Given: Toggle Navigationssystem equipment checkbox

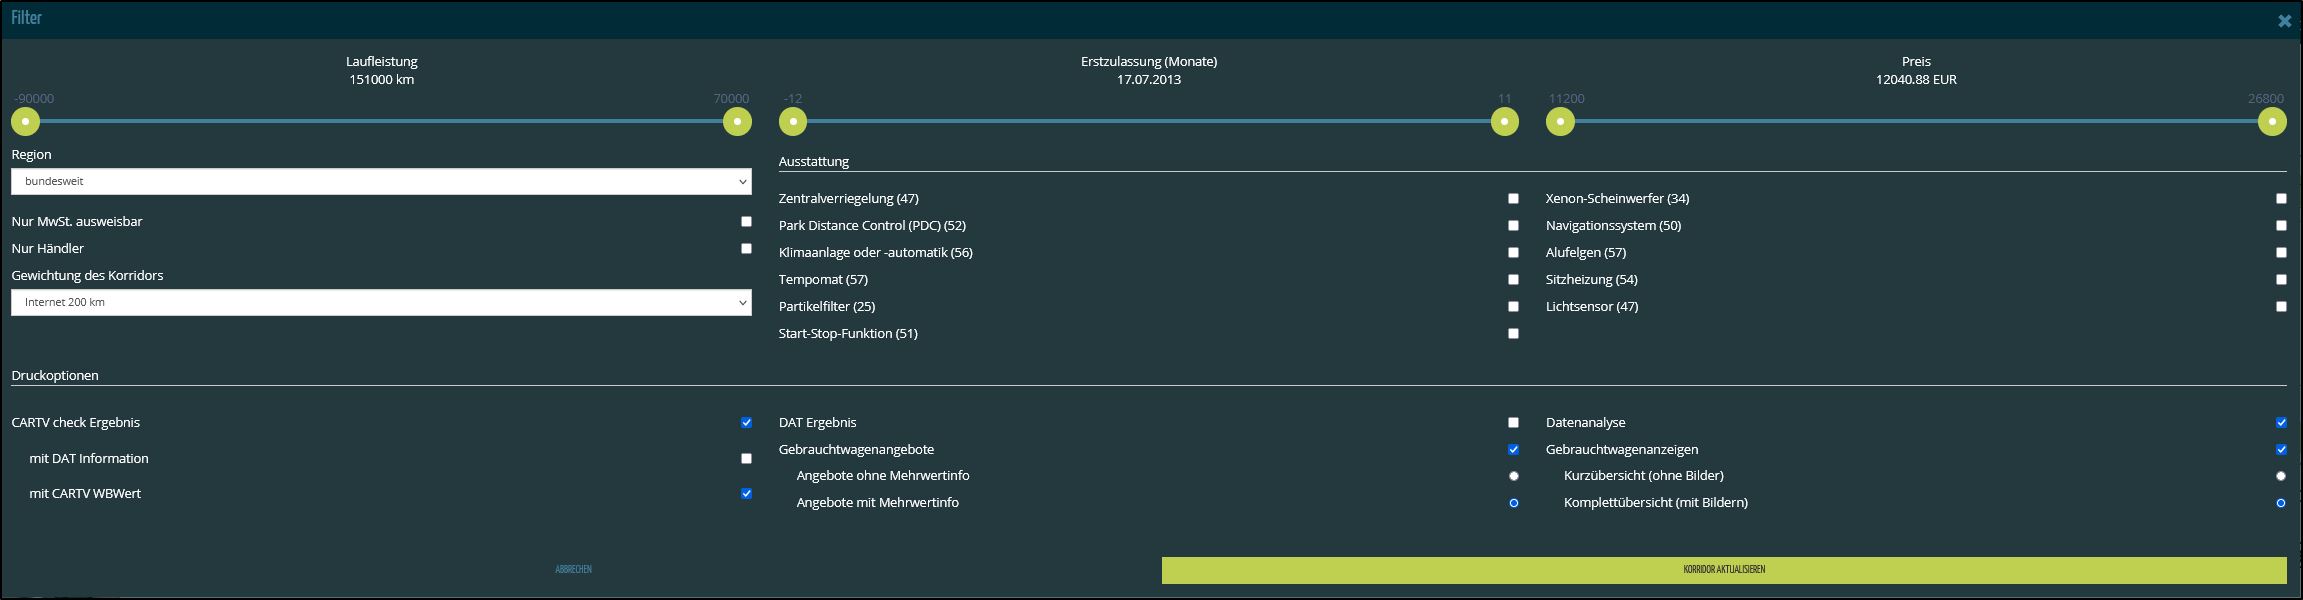Looking at the screenshot, I should tap(2281, 226).
